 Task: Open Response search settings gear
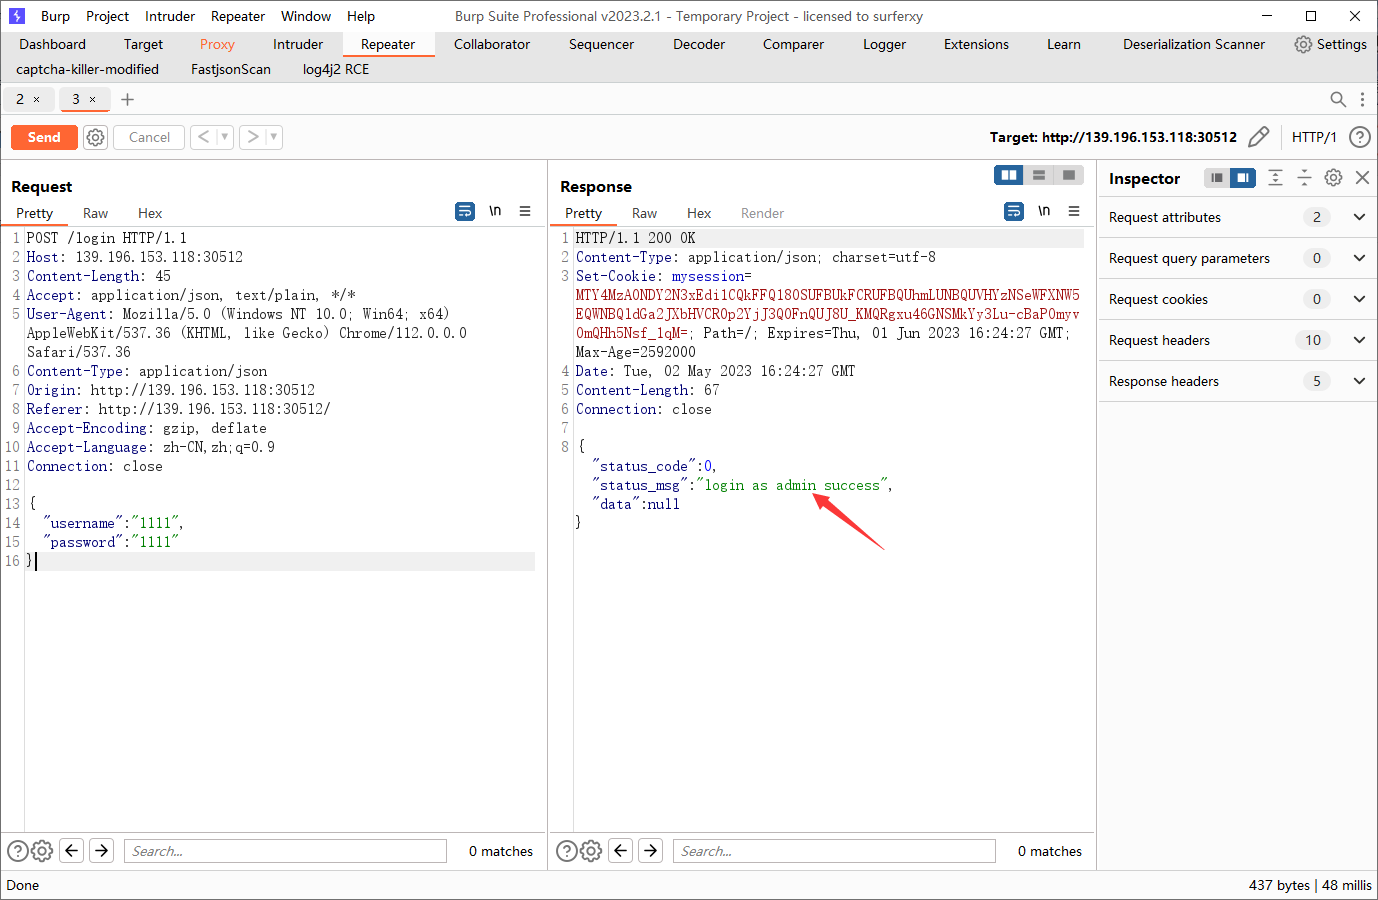pos(591,851)
